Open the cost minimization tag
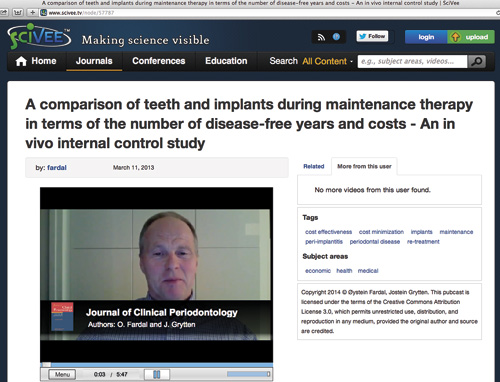Screen dimensions: 500x382 (381, 232)
